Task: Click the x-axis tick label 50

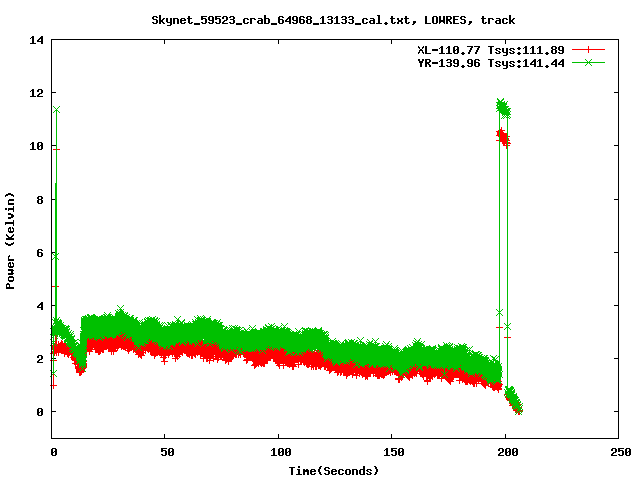Action: [x=166, y=452]
